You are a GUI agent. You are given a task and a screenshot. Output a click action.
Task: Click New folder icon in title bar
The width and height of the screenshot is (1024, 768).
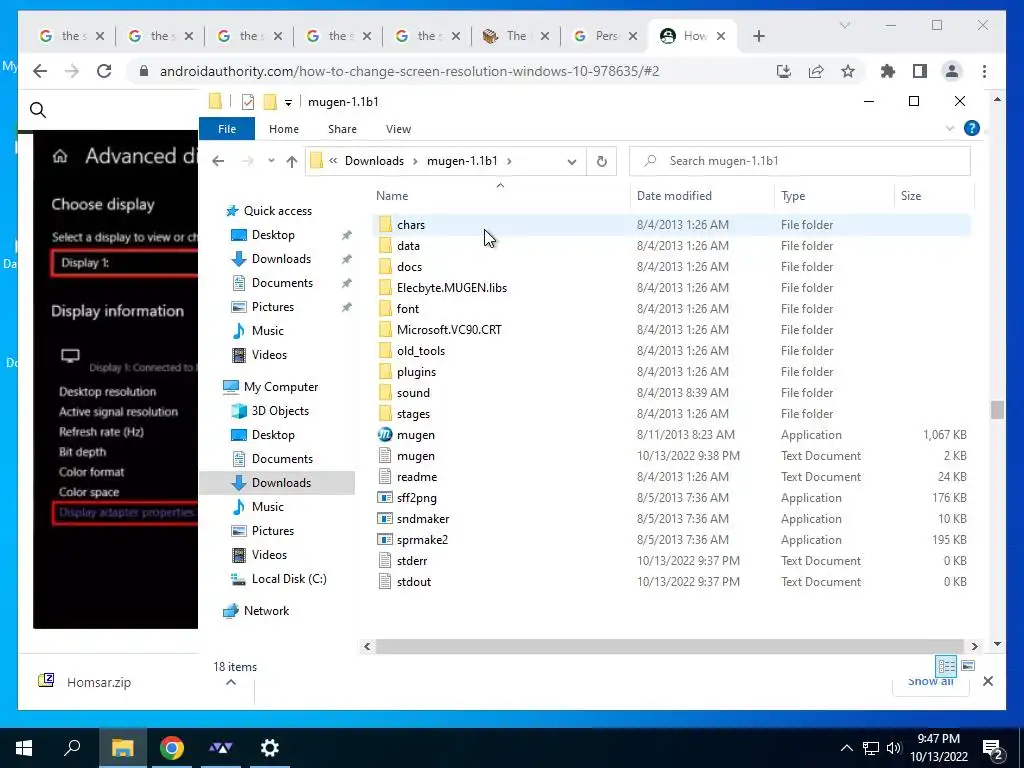tap(270, 102)
